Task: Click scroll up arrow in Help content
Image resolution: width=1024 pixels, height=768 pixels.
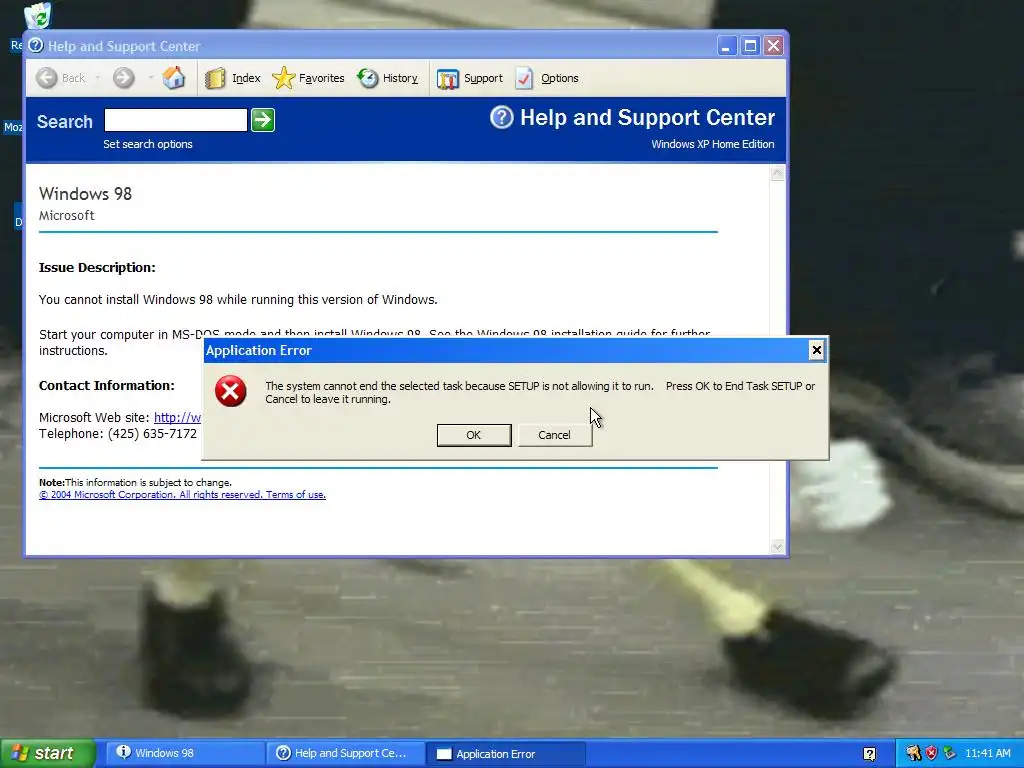Action: coord(777,173)
